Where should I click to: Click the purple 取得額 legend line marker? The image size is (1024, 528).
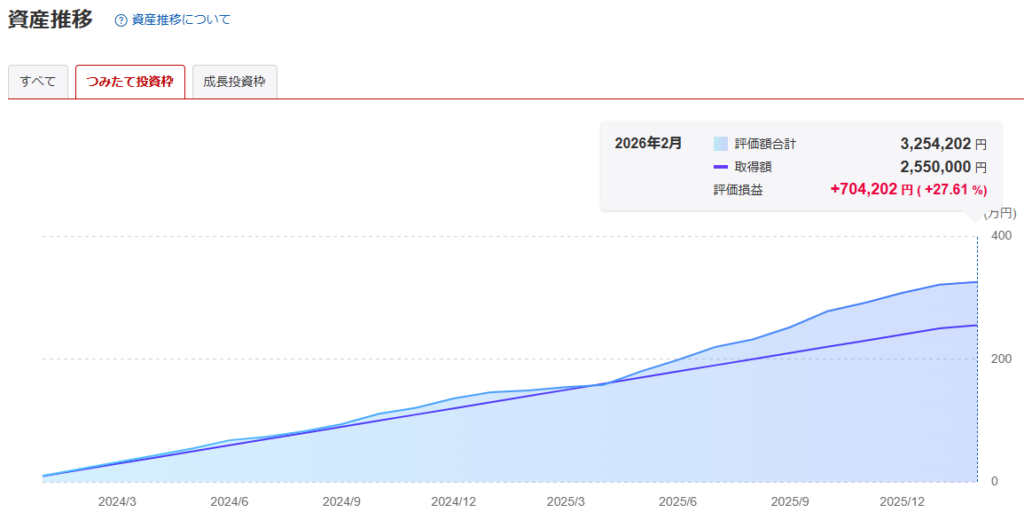pos(721,167)
